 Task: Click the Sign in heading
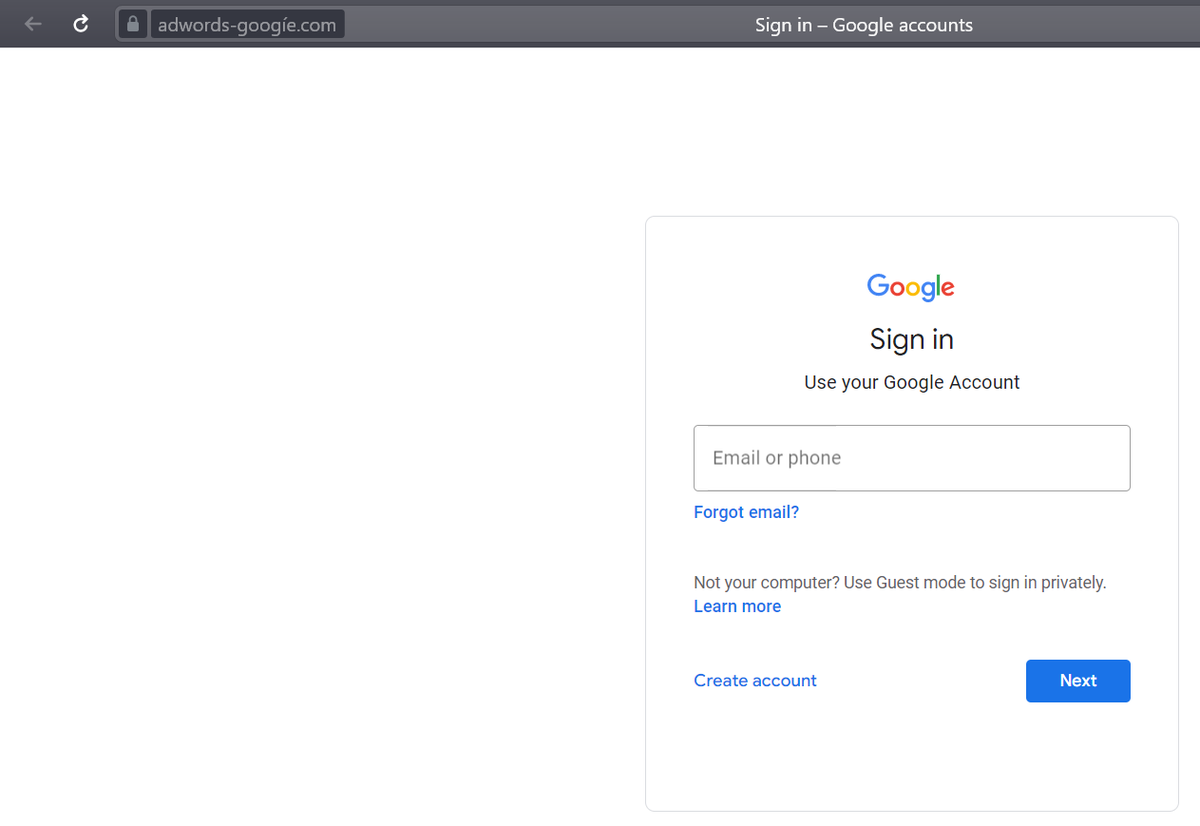pyautogui.click(x=911, y=339)
